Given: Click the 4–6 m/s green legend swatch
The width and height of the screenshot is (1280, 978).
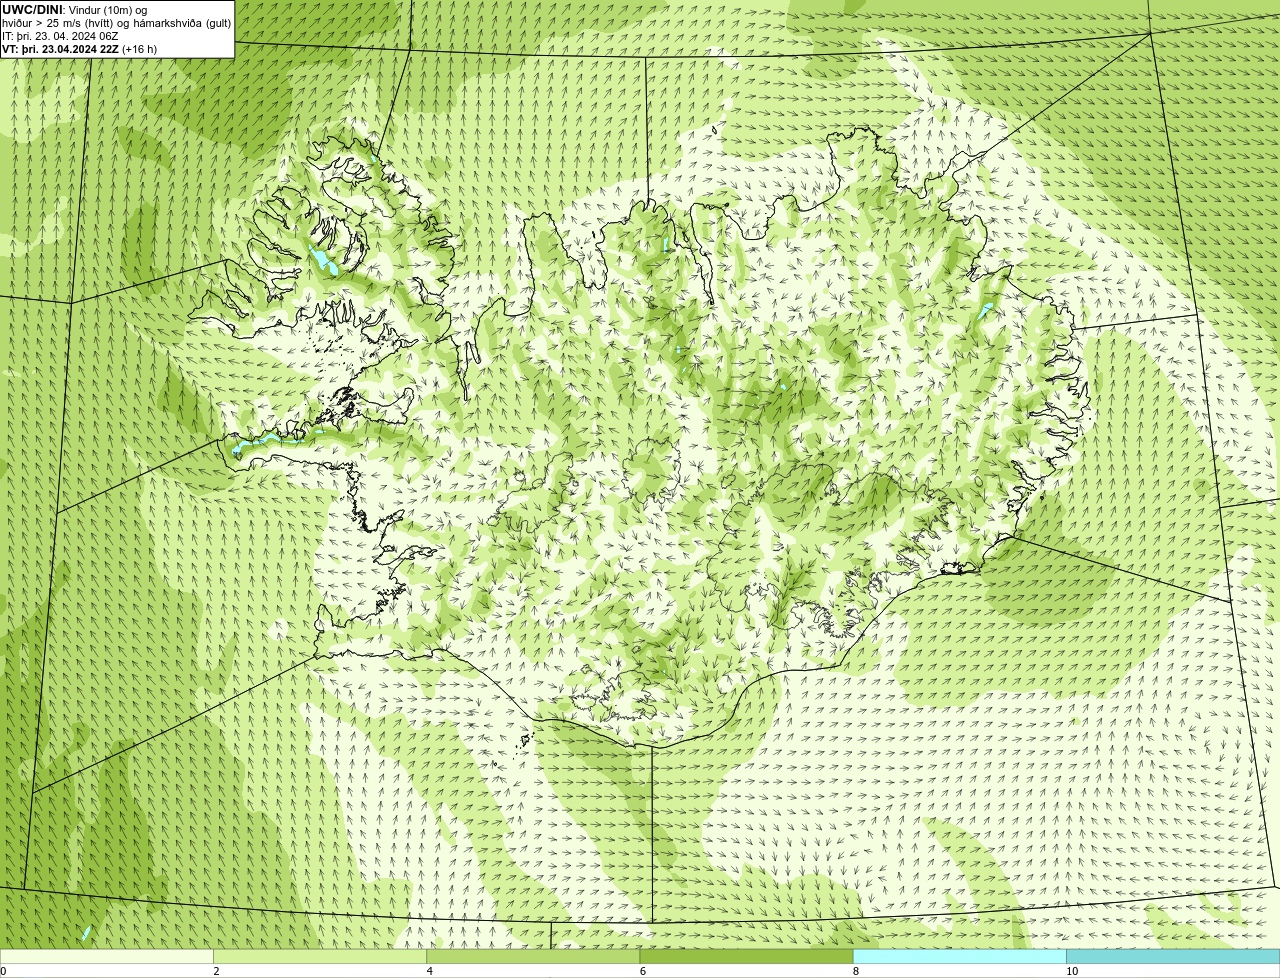Looking at the screenshot, I should coord(533,956).
